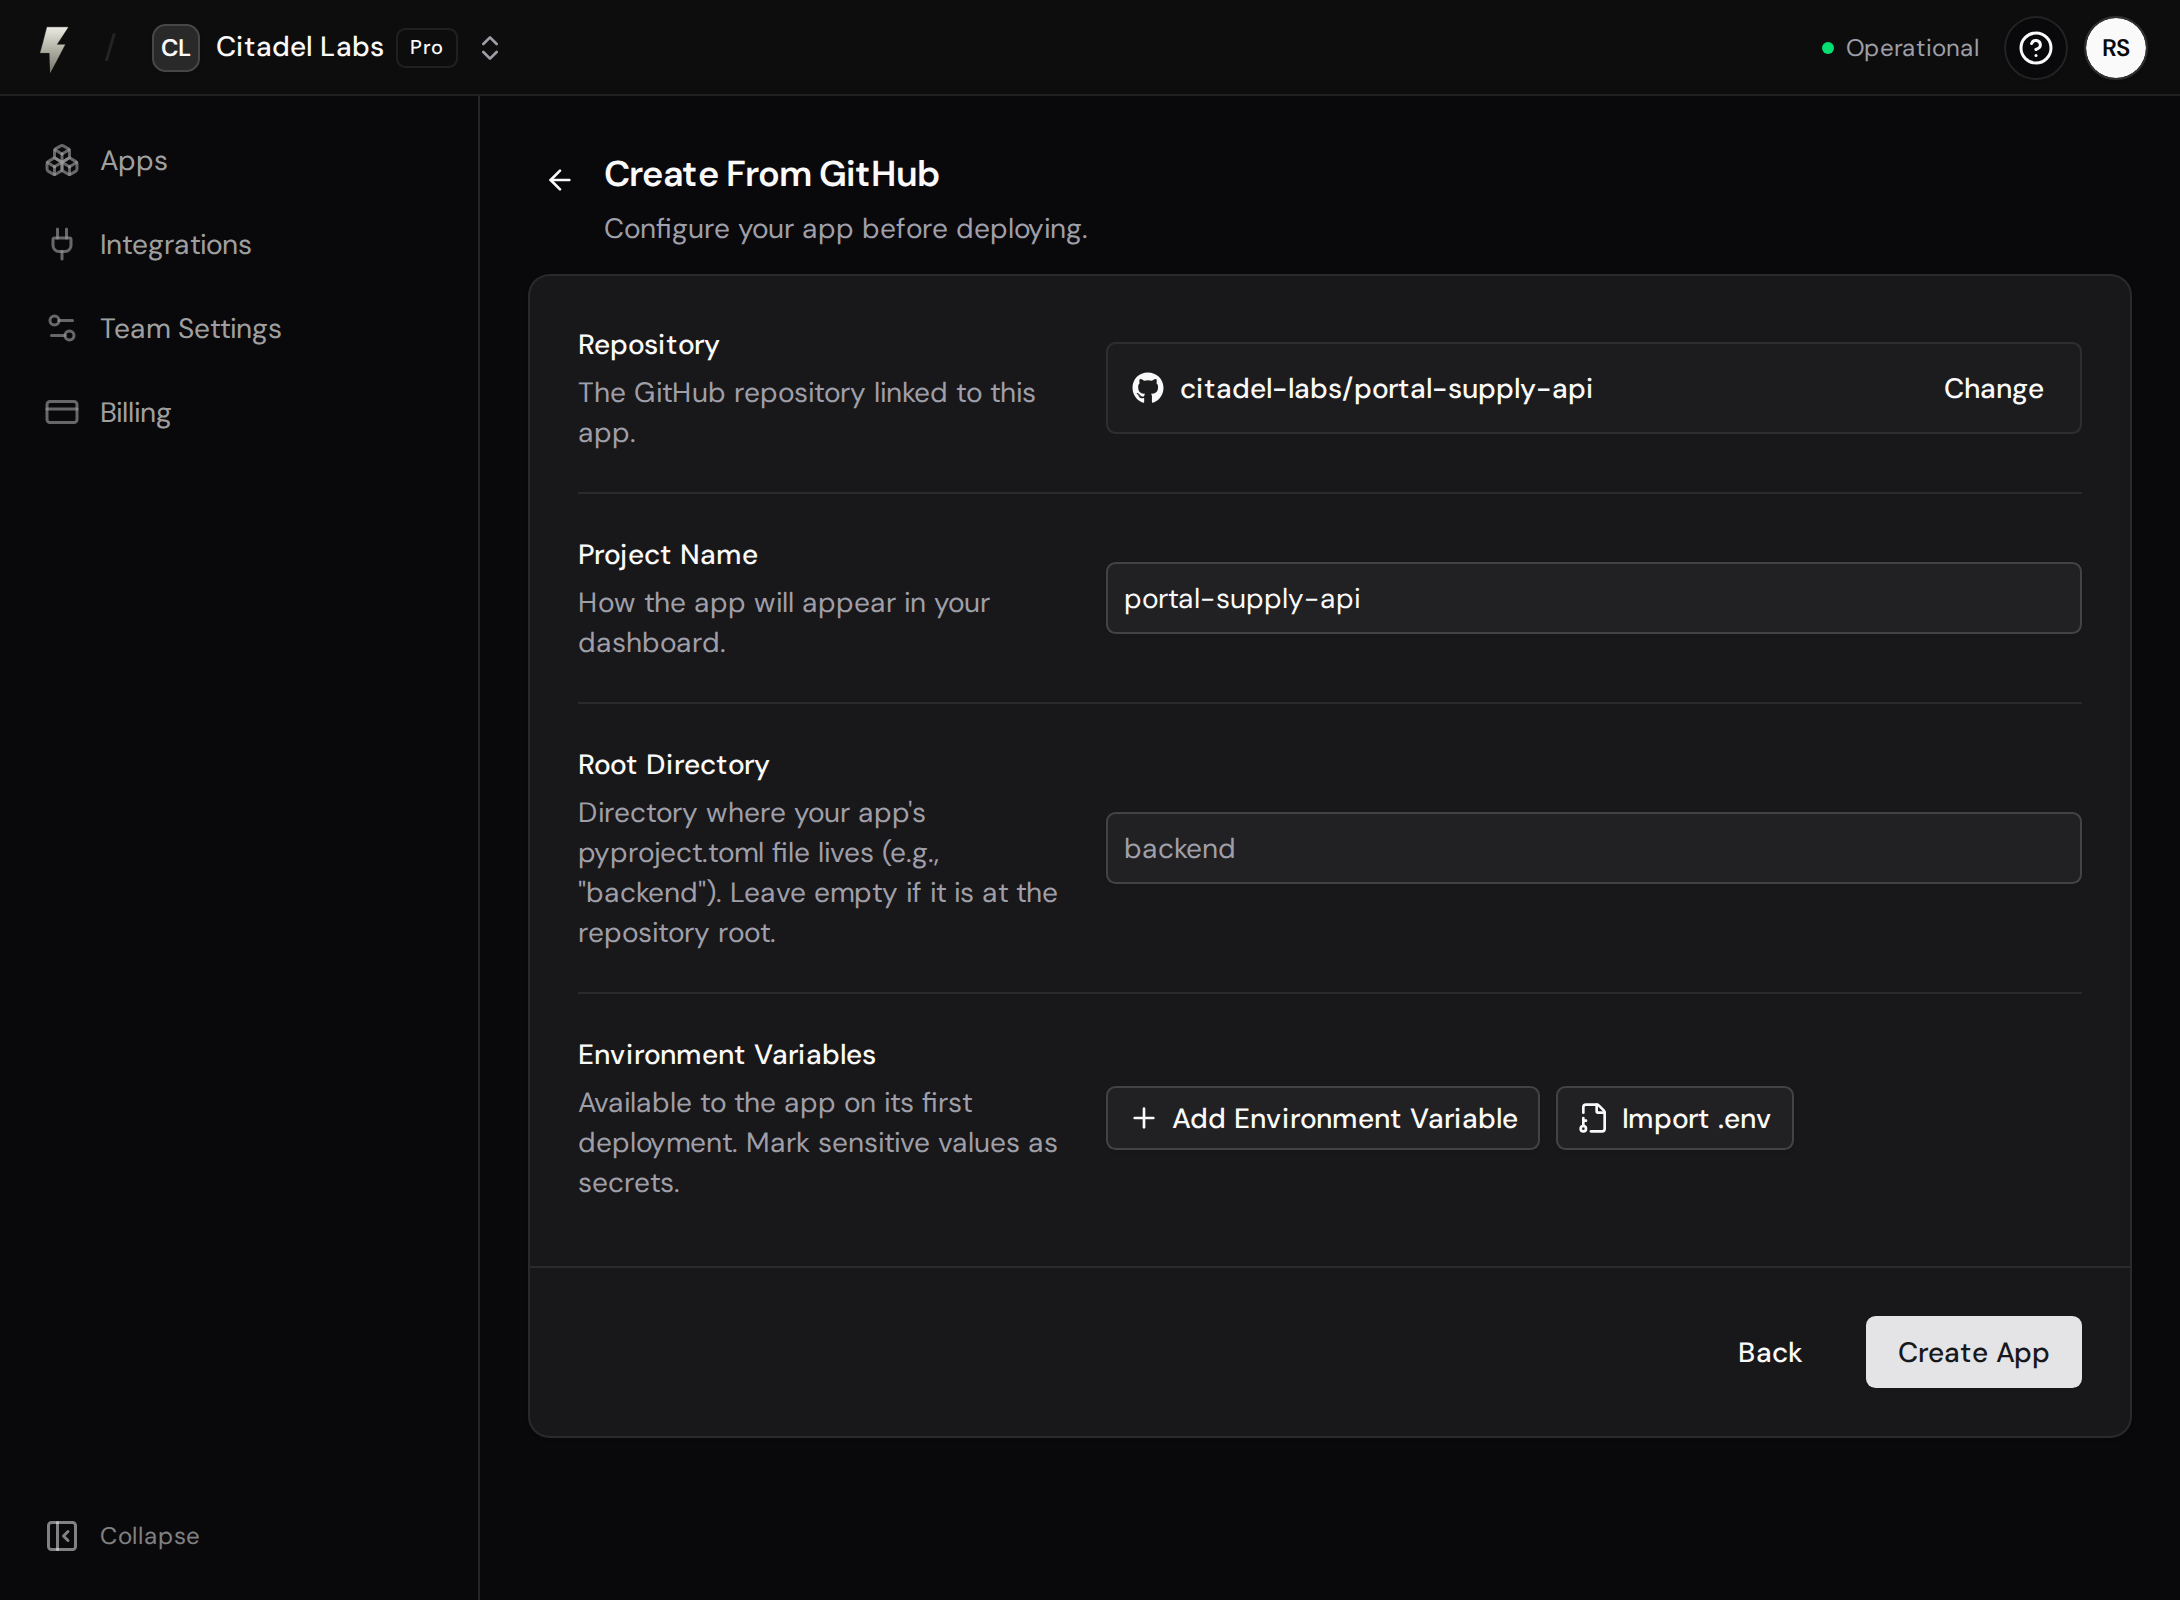Import a .env file

pyautogui.click(x=1674, y=1118)
